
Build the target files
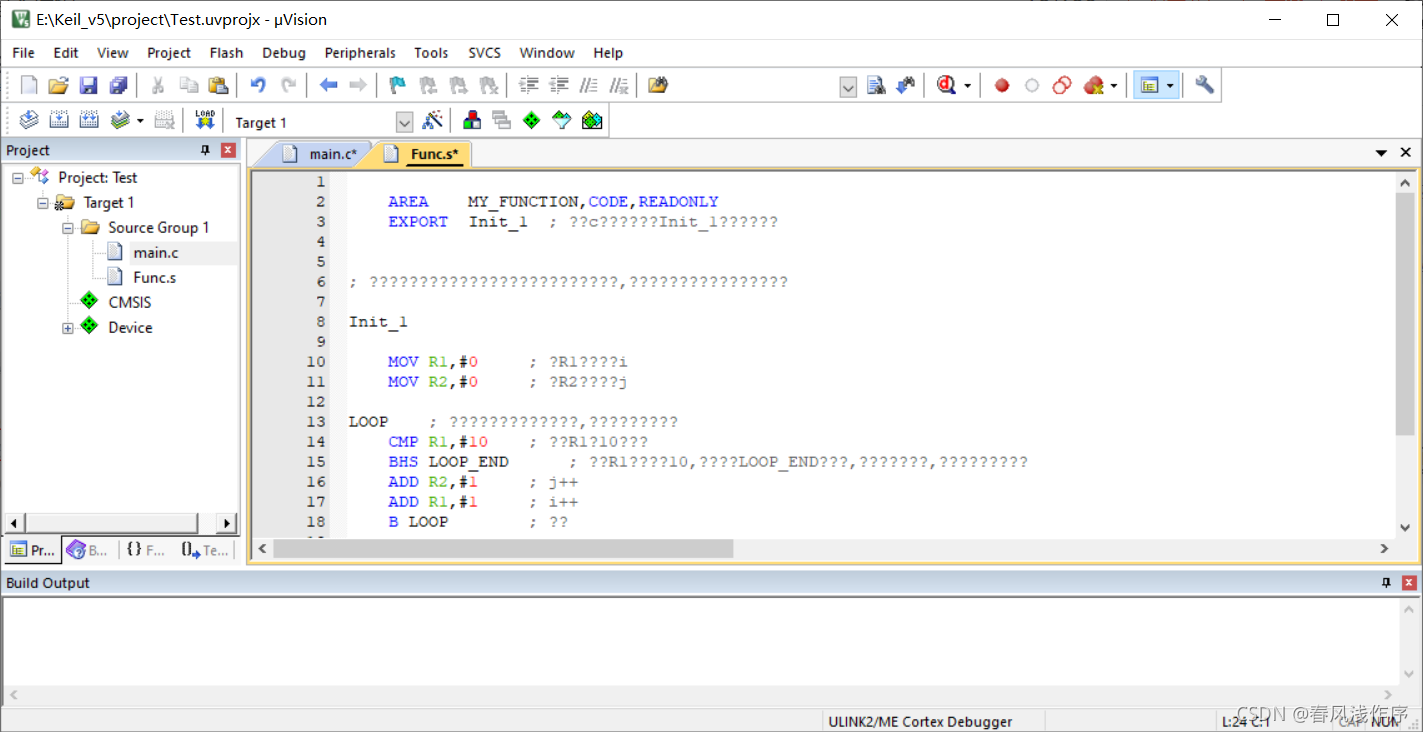point(59,121)
